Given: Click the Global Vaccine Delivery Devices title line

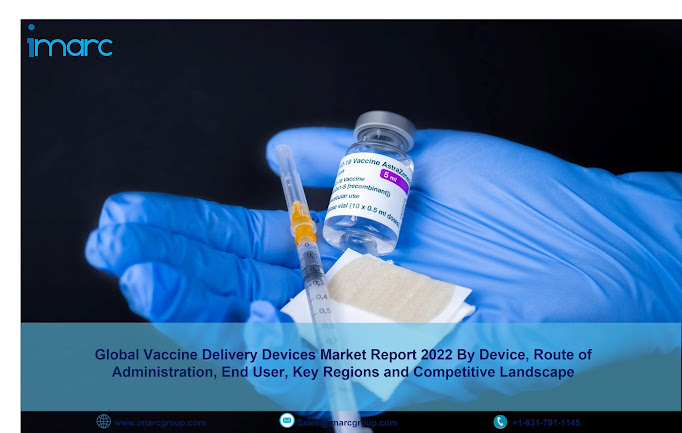Looking at the screenshot, I should pyautogui.click(x=343, y=355).
